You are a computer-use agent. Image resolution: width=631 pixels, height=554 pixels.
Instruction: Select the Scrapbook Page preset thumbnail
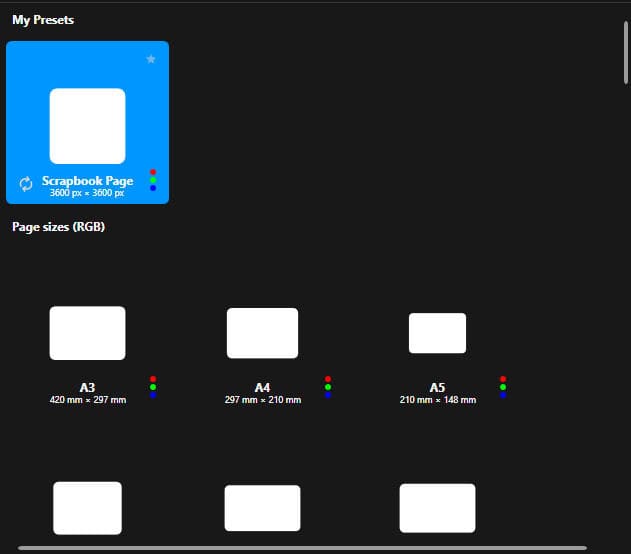coord(87,126)
